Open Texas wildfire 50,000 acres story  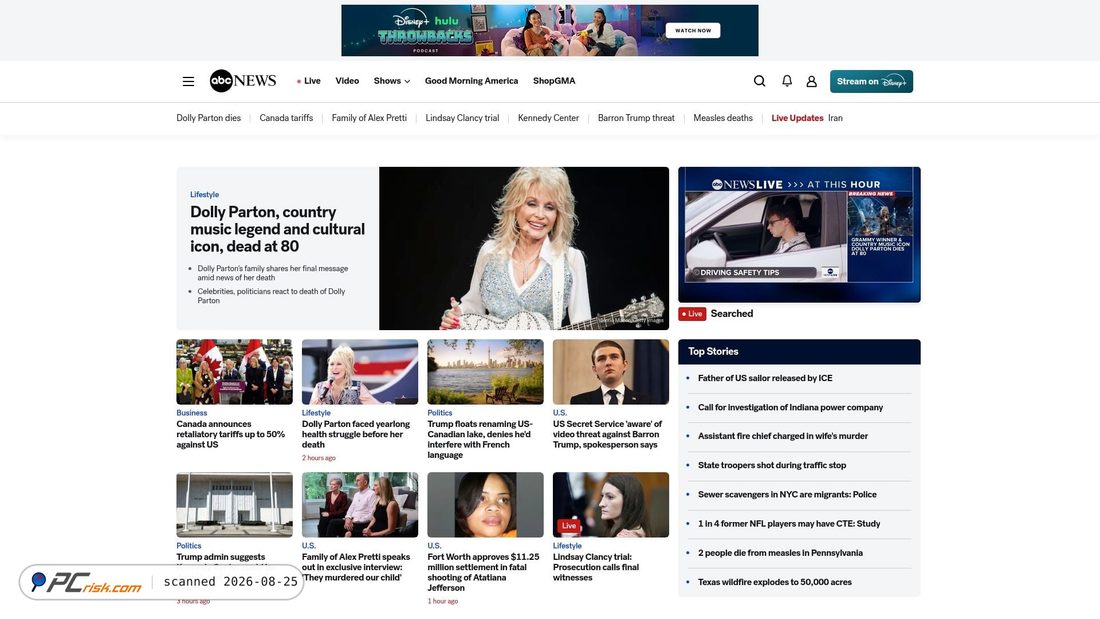pyautogui.click(x=774, y=583)
